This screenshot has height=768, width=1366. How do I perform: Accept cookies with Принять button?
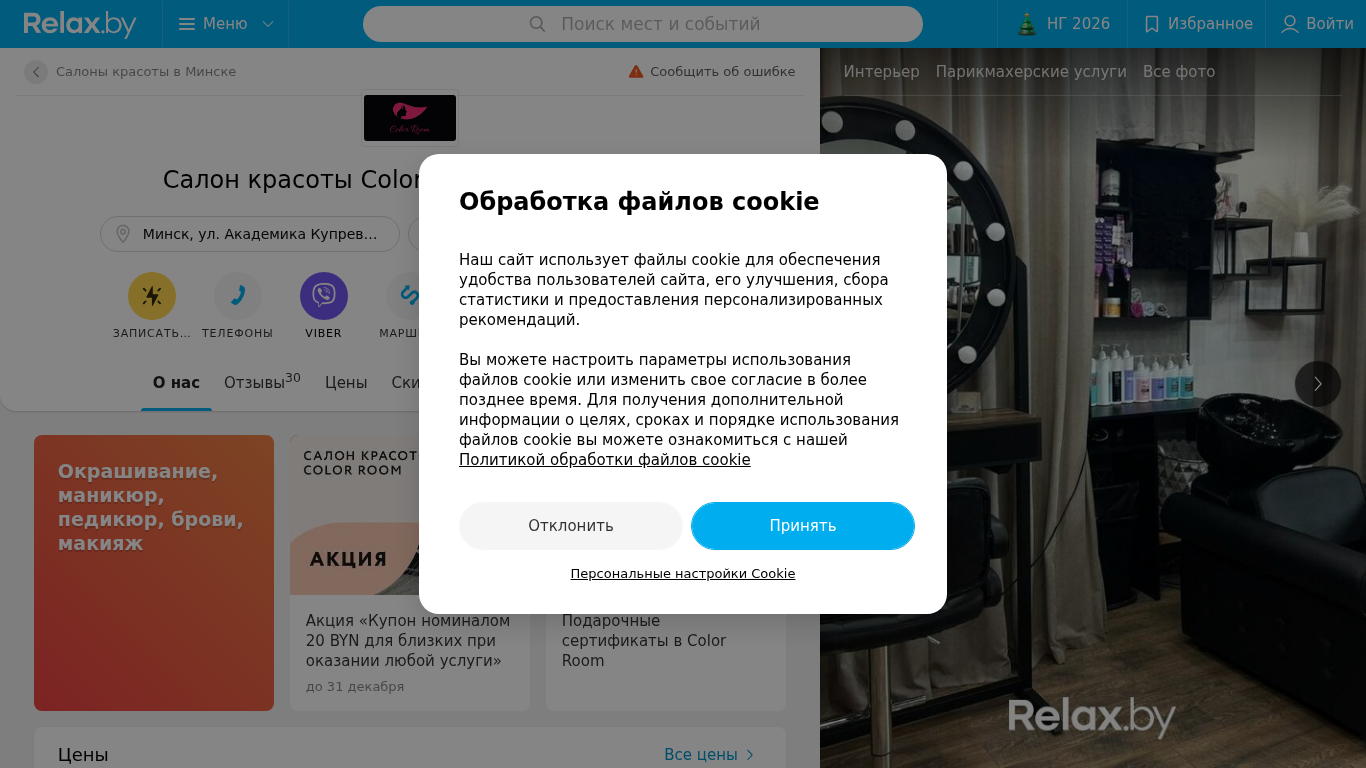click(x=803, y=526)
